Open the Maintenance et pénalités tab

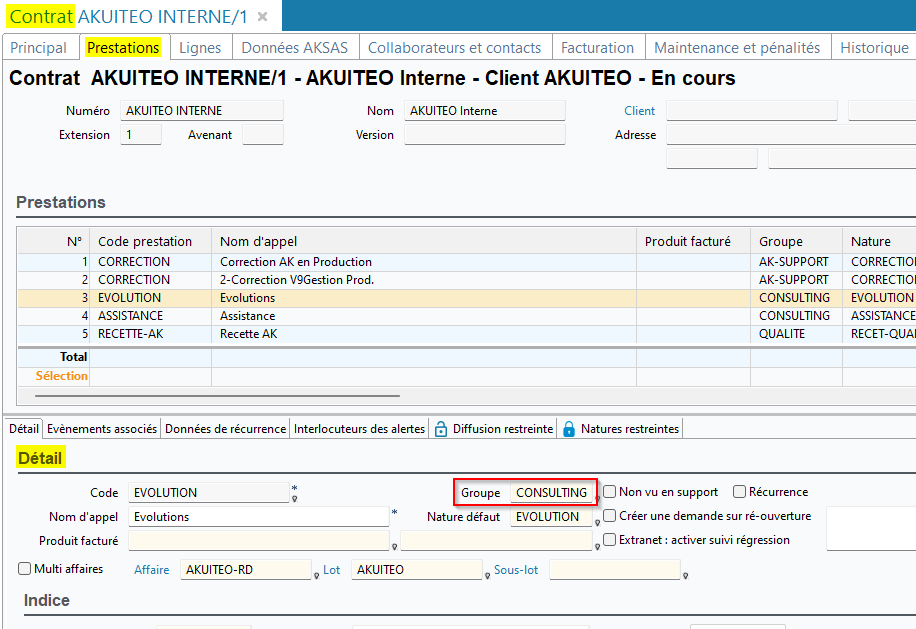(736, 47)
